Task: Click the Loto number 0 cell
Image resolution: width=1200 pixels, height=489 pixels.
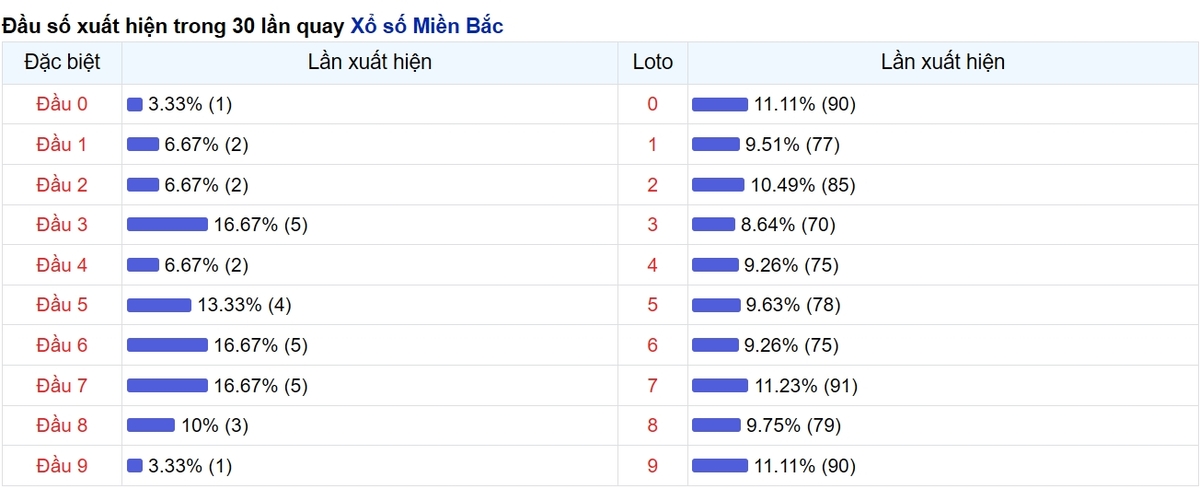Action: point(653,104)
